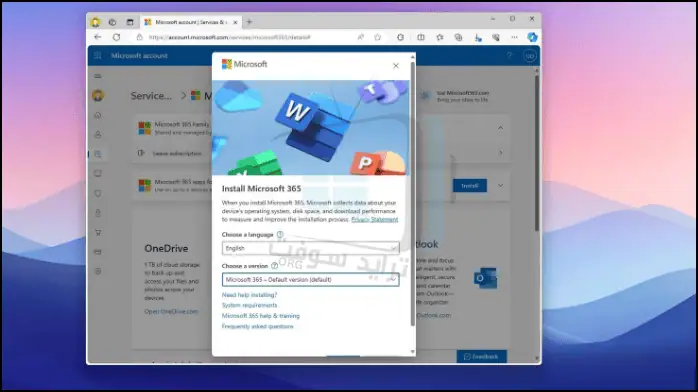
Task: Open the Choose a language dropdown
Action: (x=311, y=248)
